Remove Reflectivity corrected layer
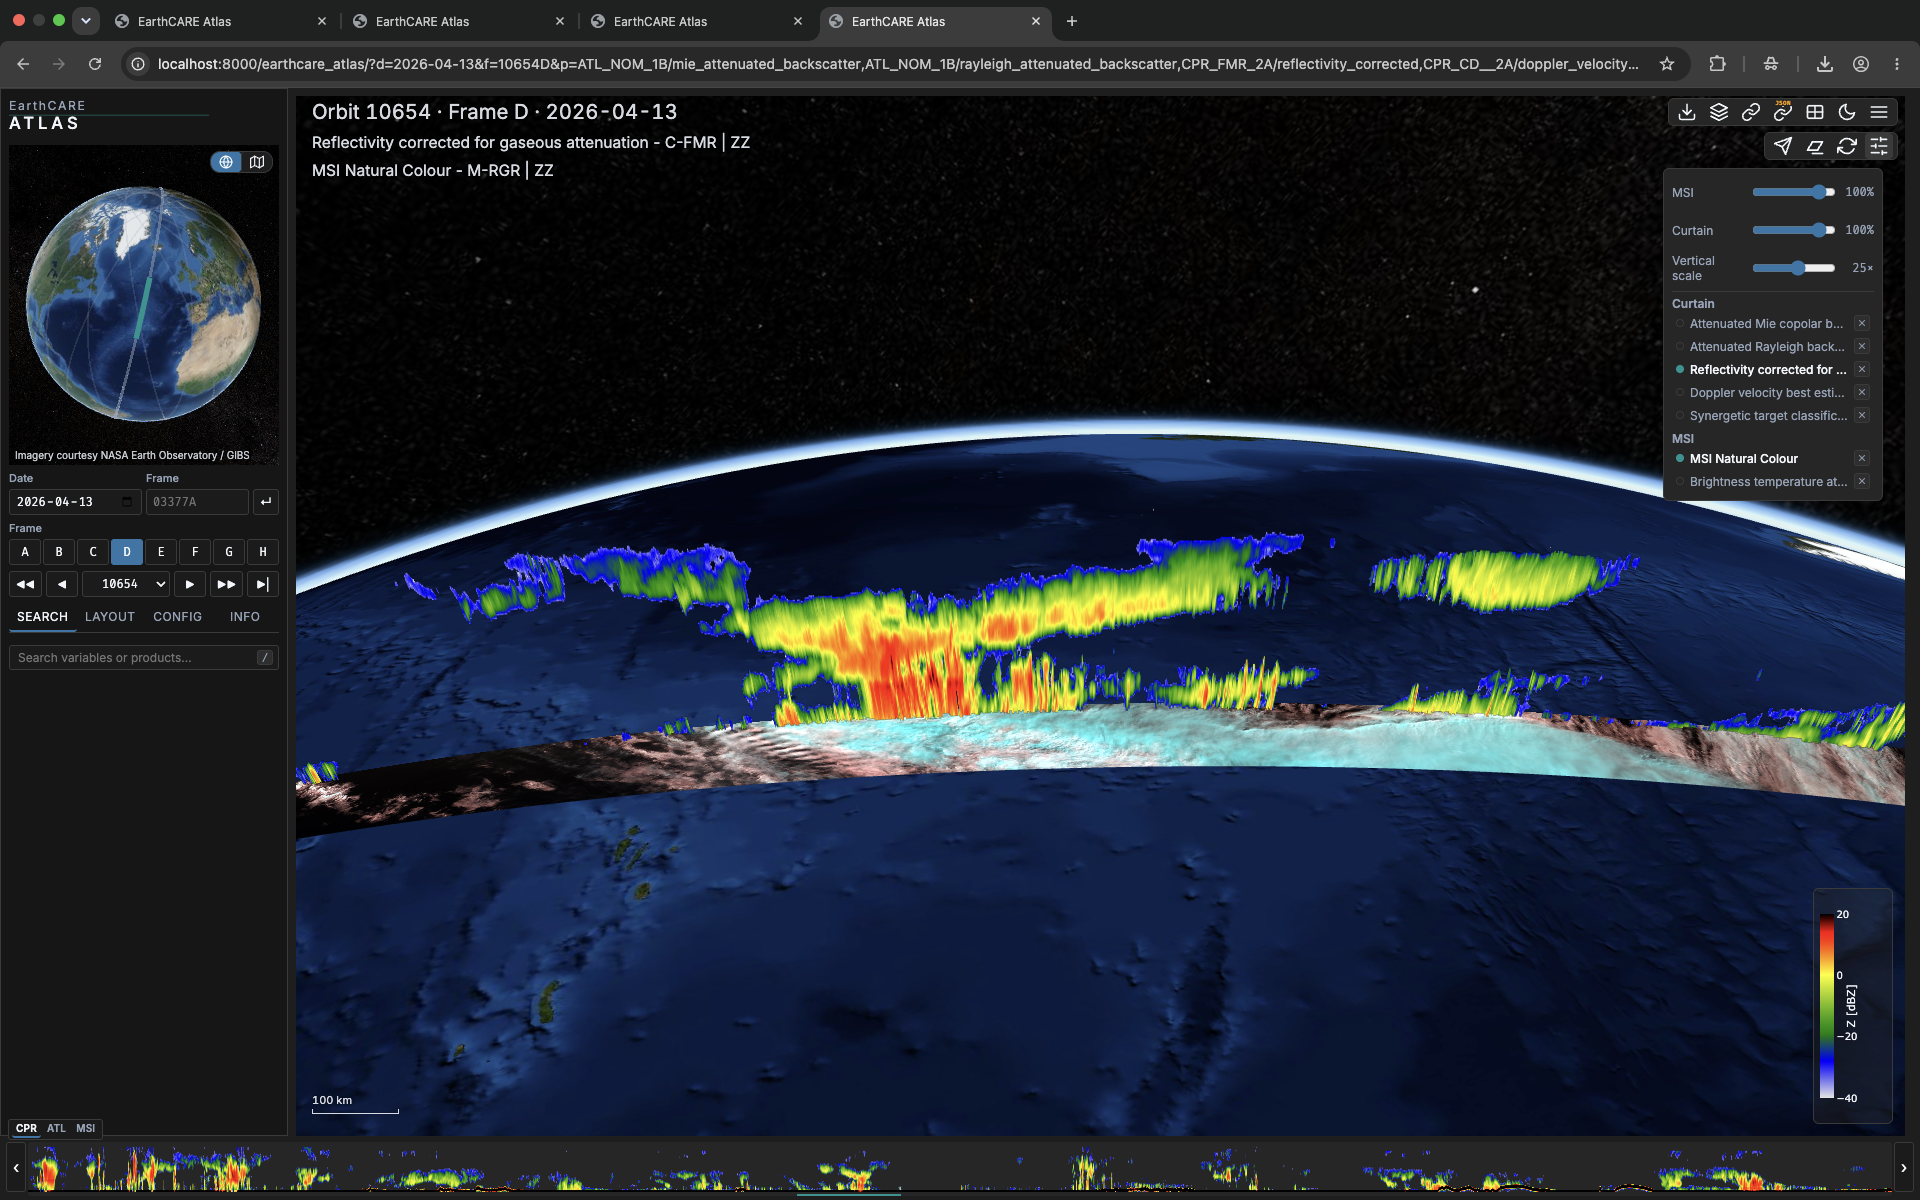This screenshot has height=1200, width=1920. coord(1862,370)
